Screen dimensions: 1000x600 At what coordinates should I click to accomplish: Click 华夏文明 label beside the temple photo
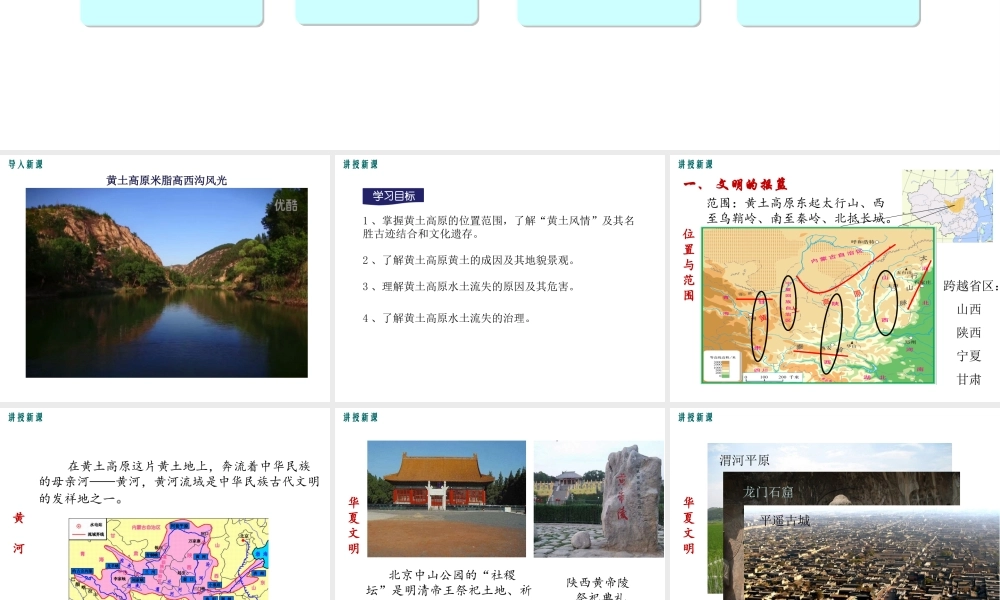354,525
